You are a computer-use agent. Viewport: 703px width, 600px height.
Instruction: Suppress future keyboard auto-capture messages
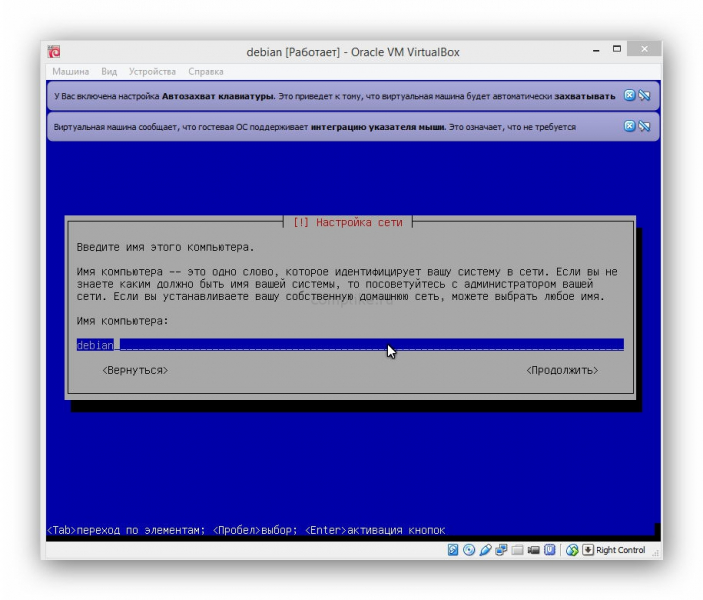point(644,96)
